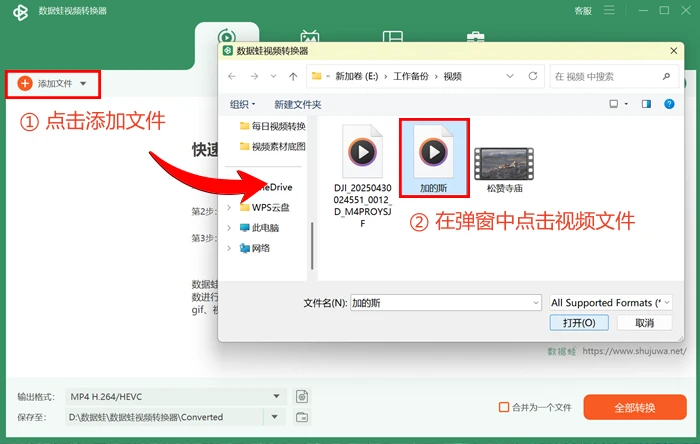700x444 pixels.
Task: Open the toolbox tab with the briefcase icon
Action: click(475, 37)
